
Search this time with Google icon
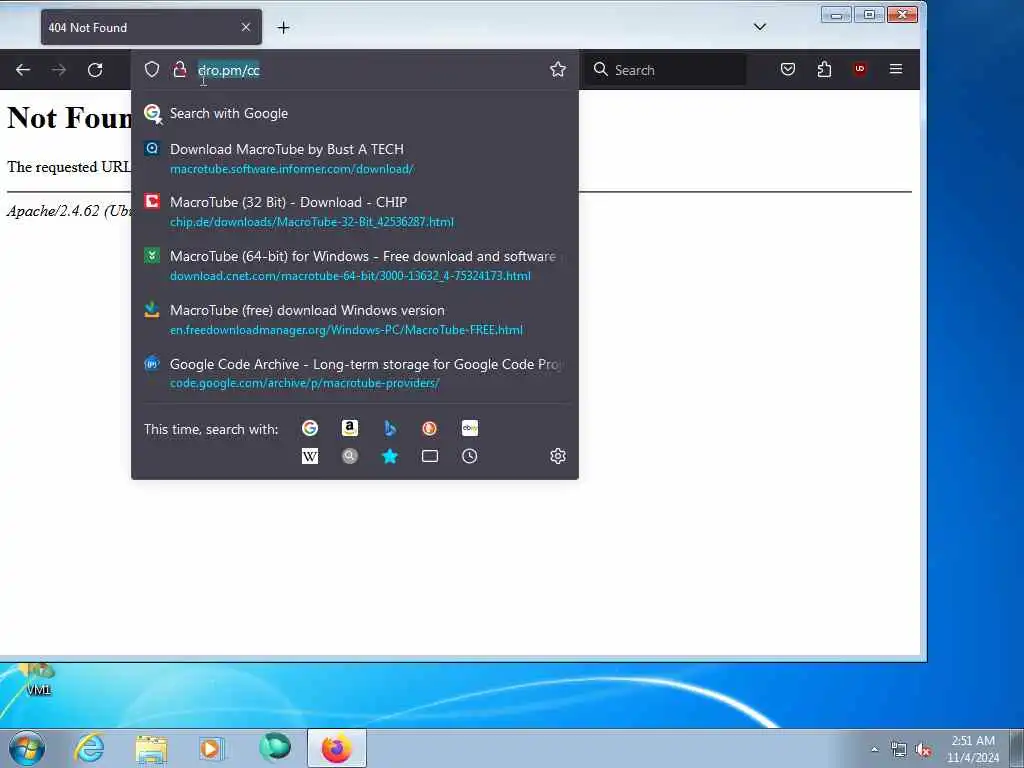[310, 428]
